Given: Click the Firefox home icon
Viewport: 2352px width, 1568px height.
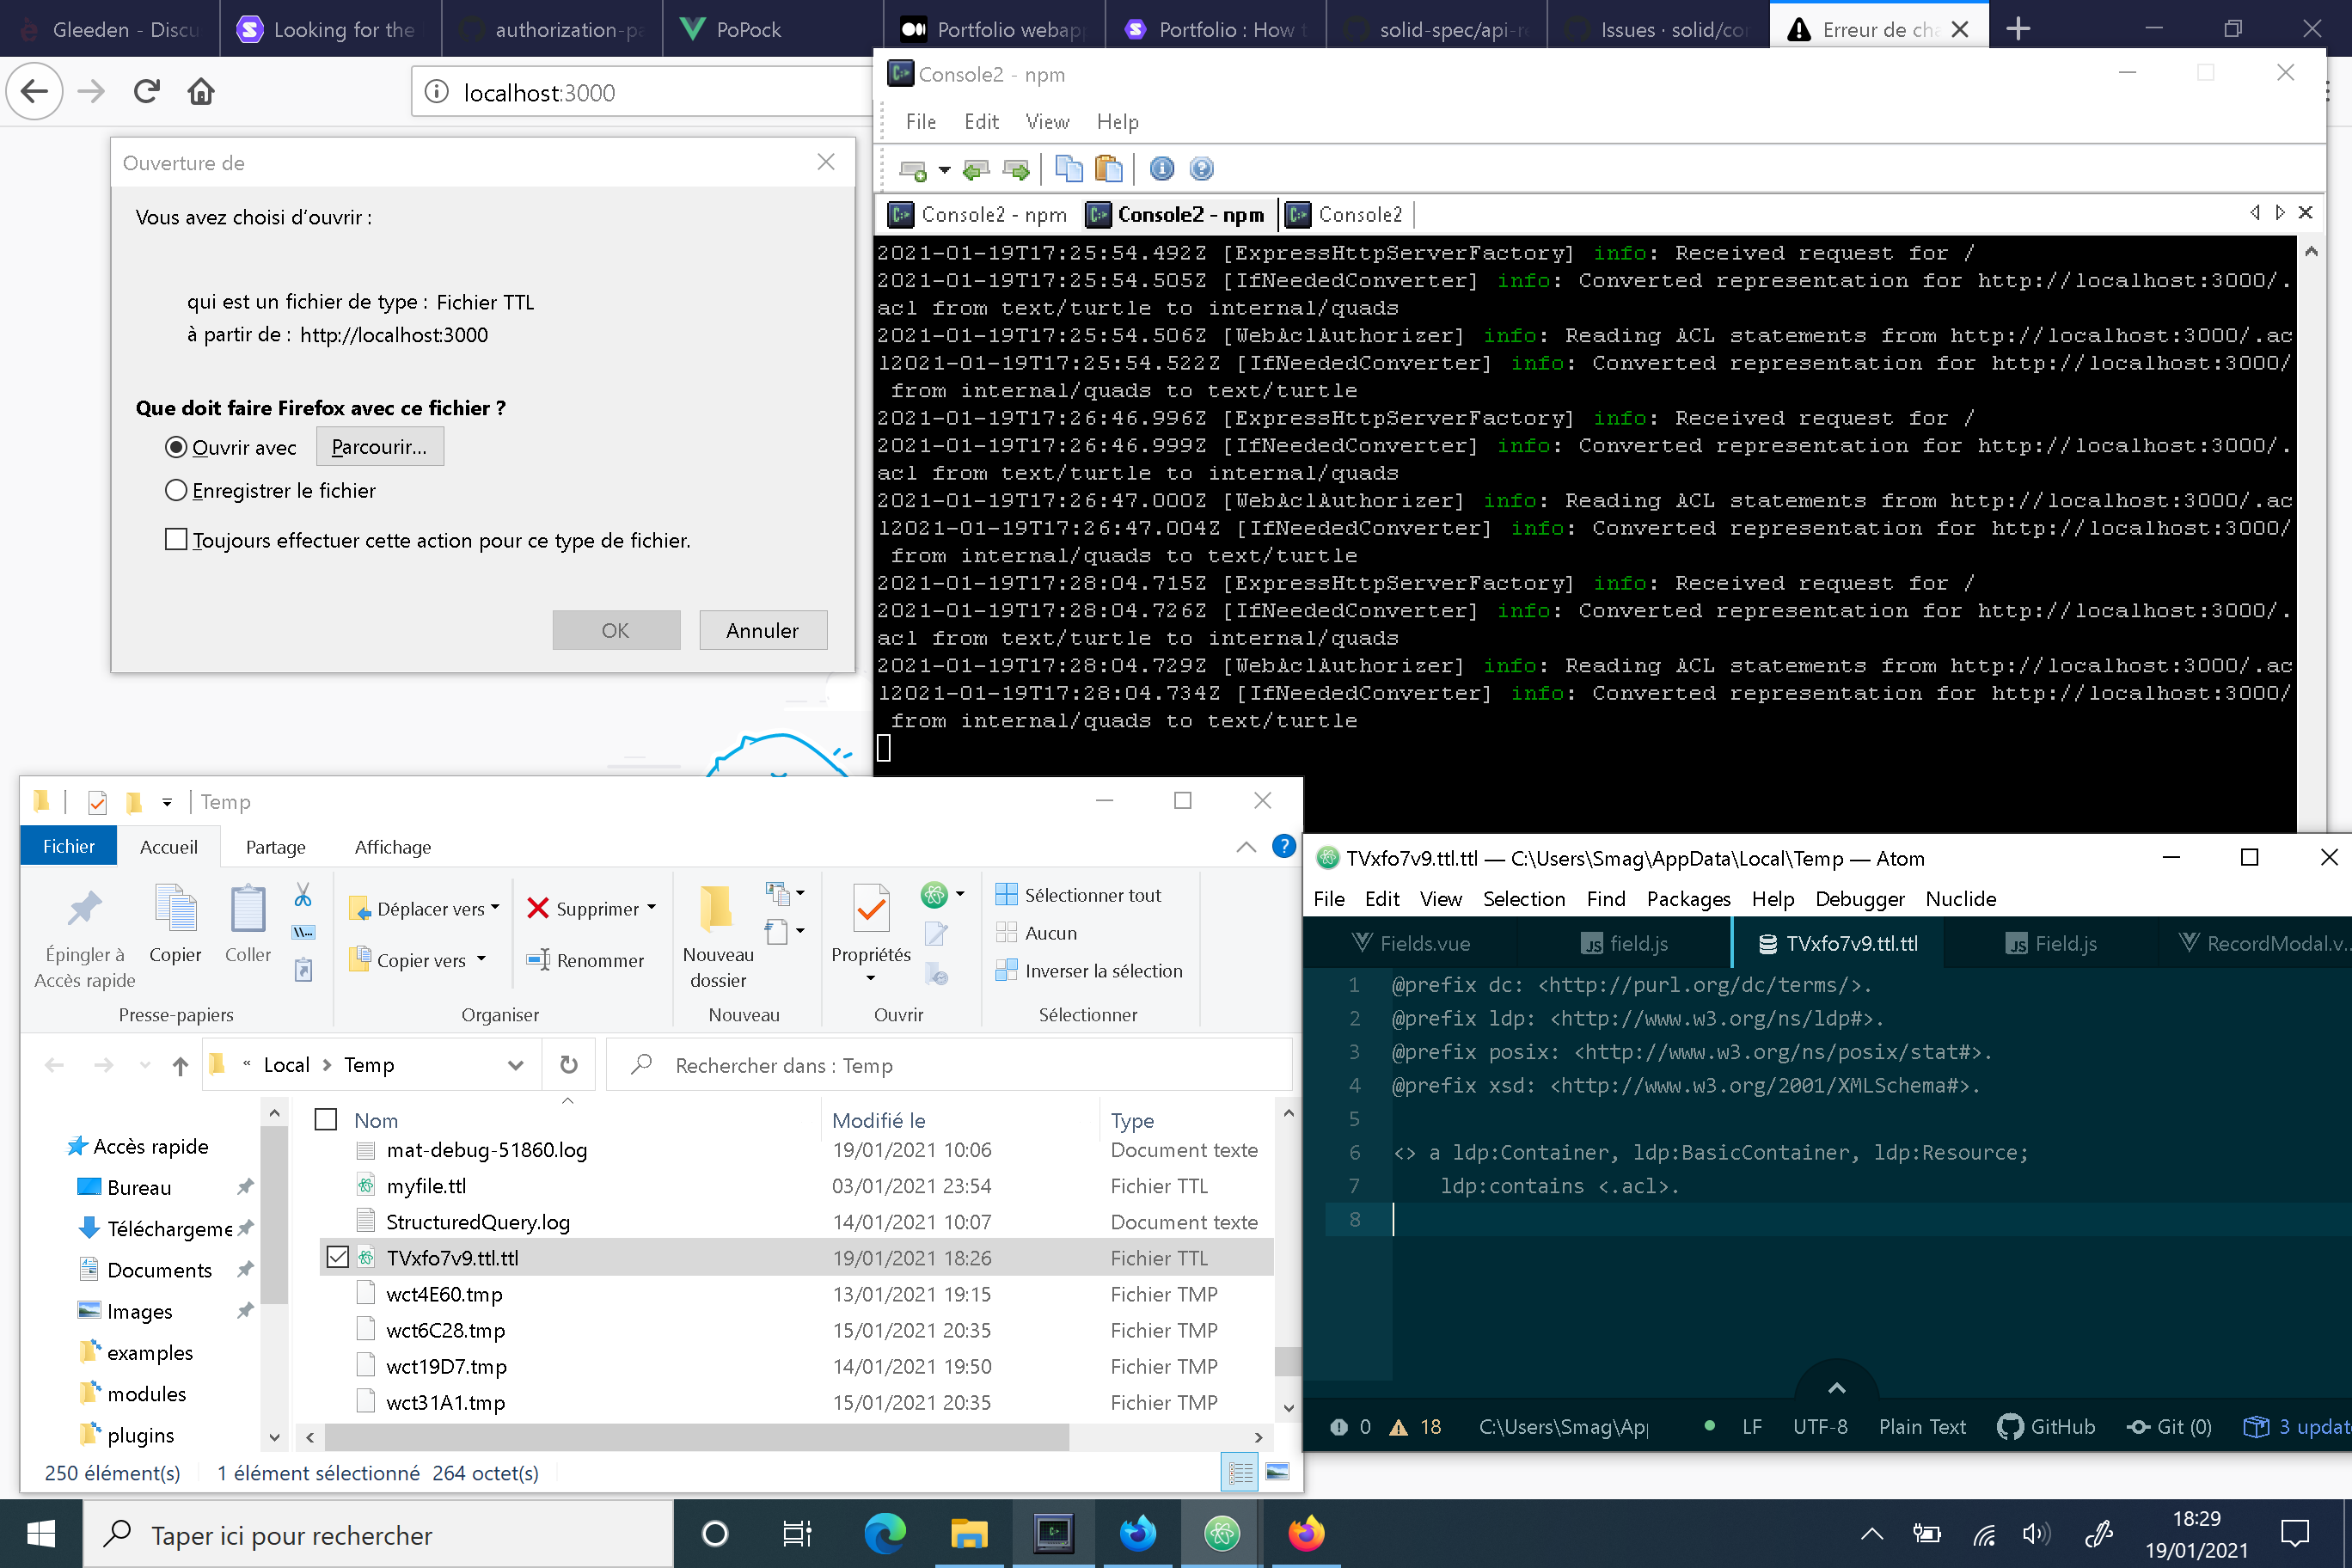Looking at the screenshot, I should (x=201, y=92).
